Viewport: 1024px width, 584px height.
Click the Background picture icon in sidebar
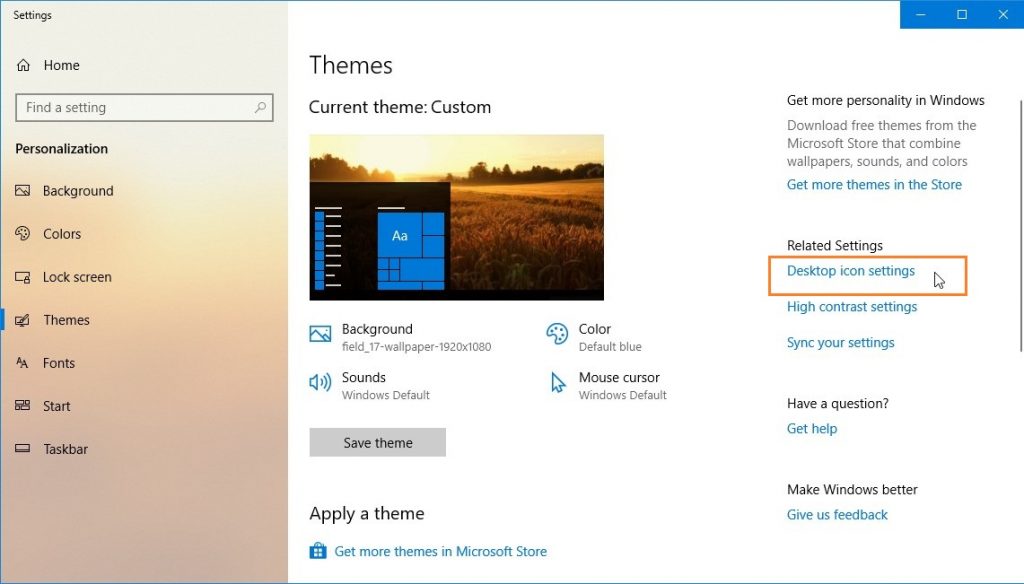23,191
